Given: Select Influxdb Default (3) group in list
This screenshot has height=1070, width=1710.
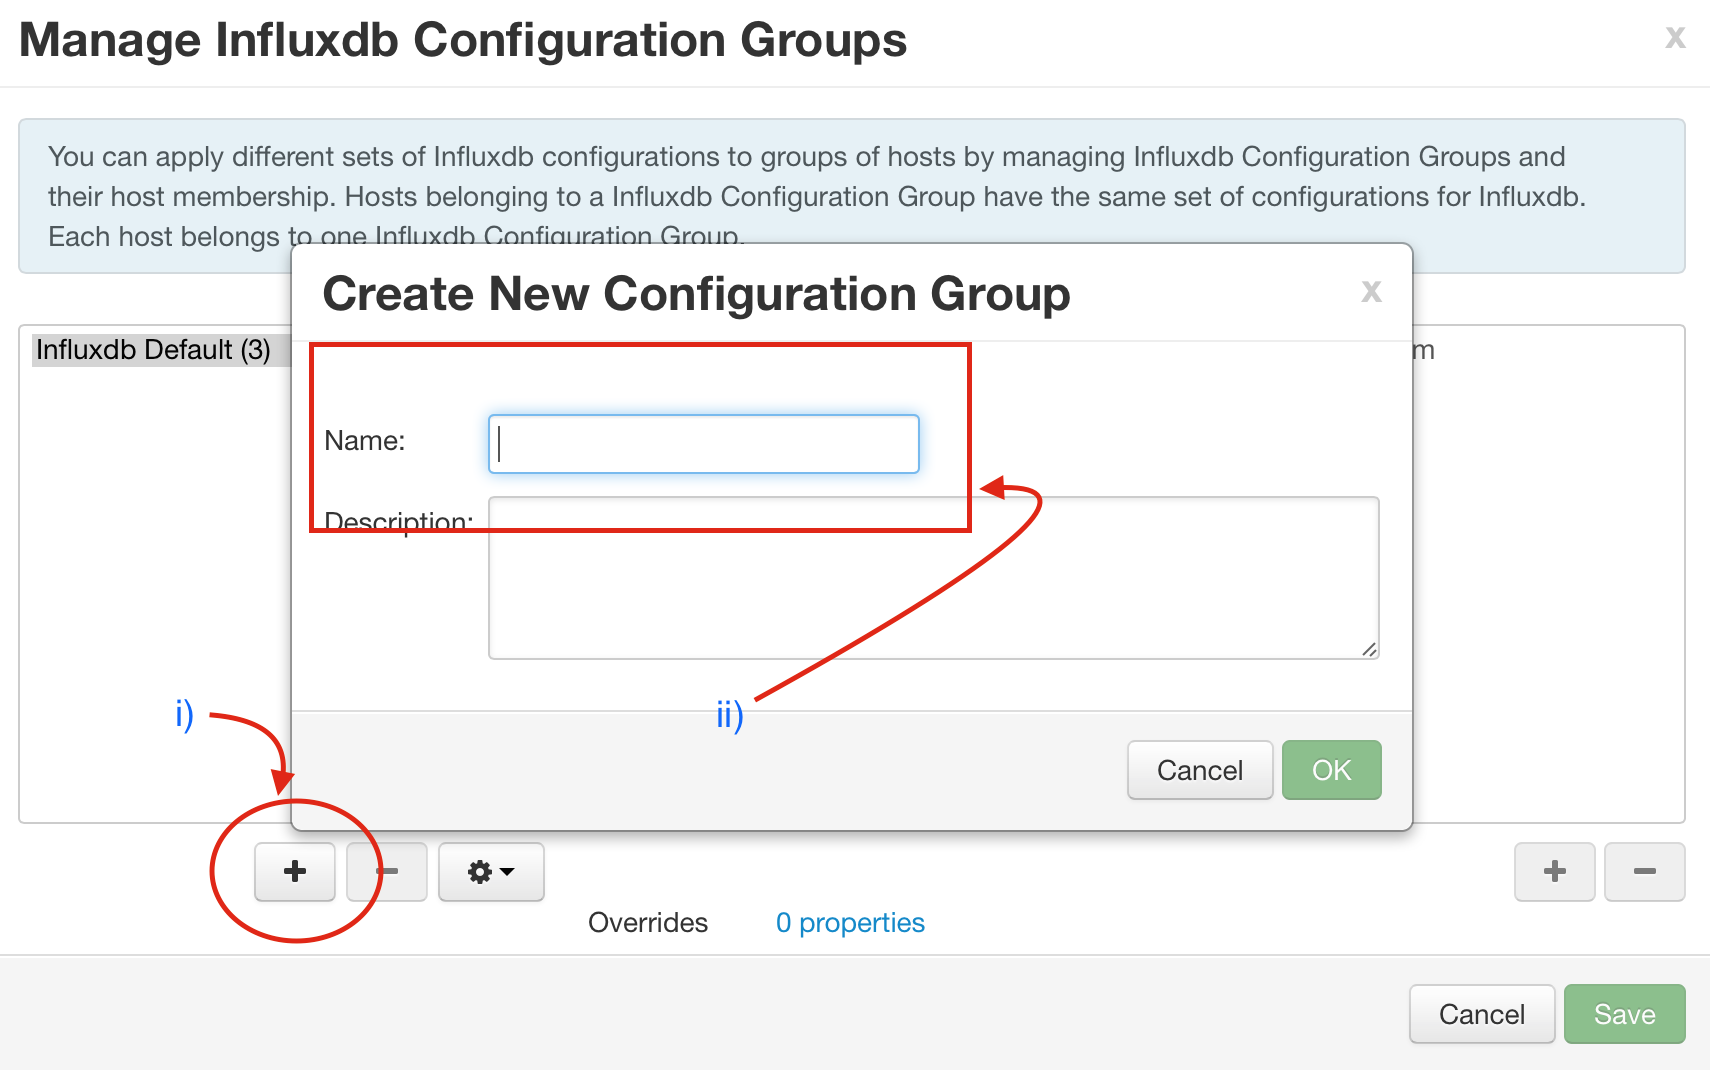Looking at the screenshot, I should [x=153, y=350].
